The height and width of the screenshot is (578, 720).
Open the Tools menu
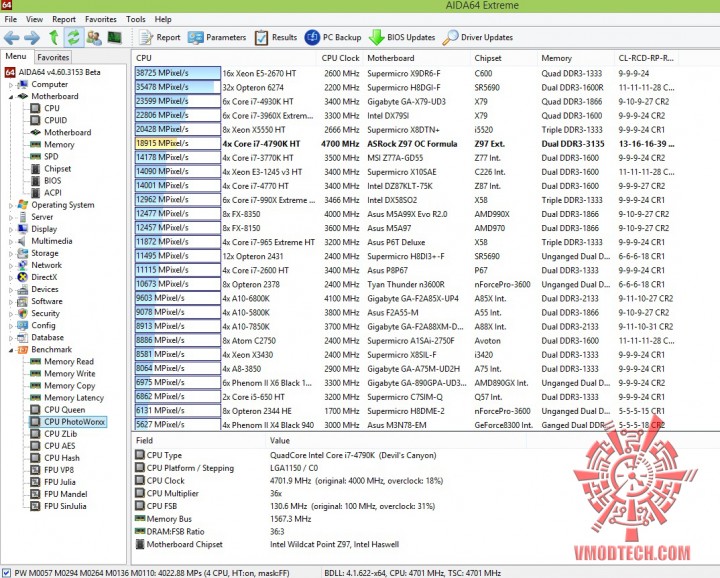click(135, 19)
